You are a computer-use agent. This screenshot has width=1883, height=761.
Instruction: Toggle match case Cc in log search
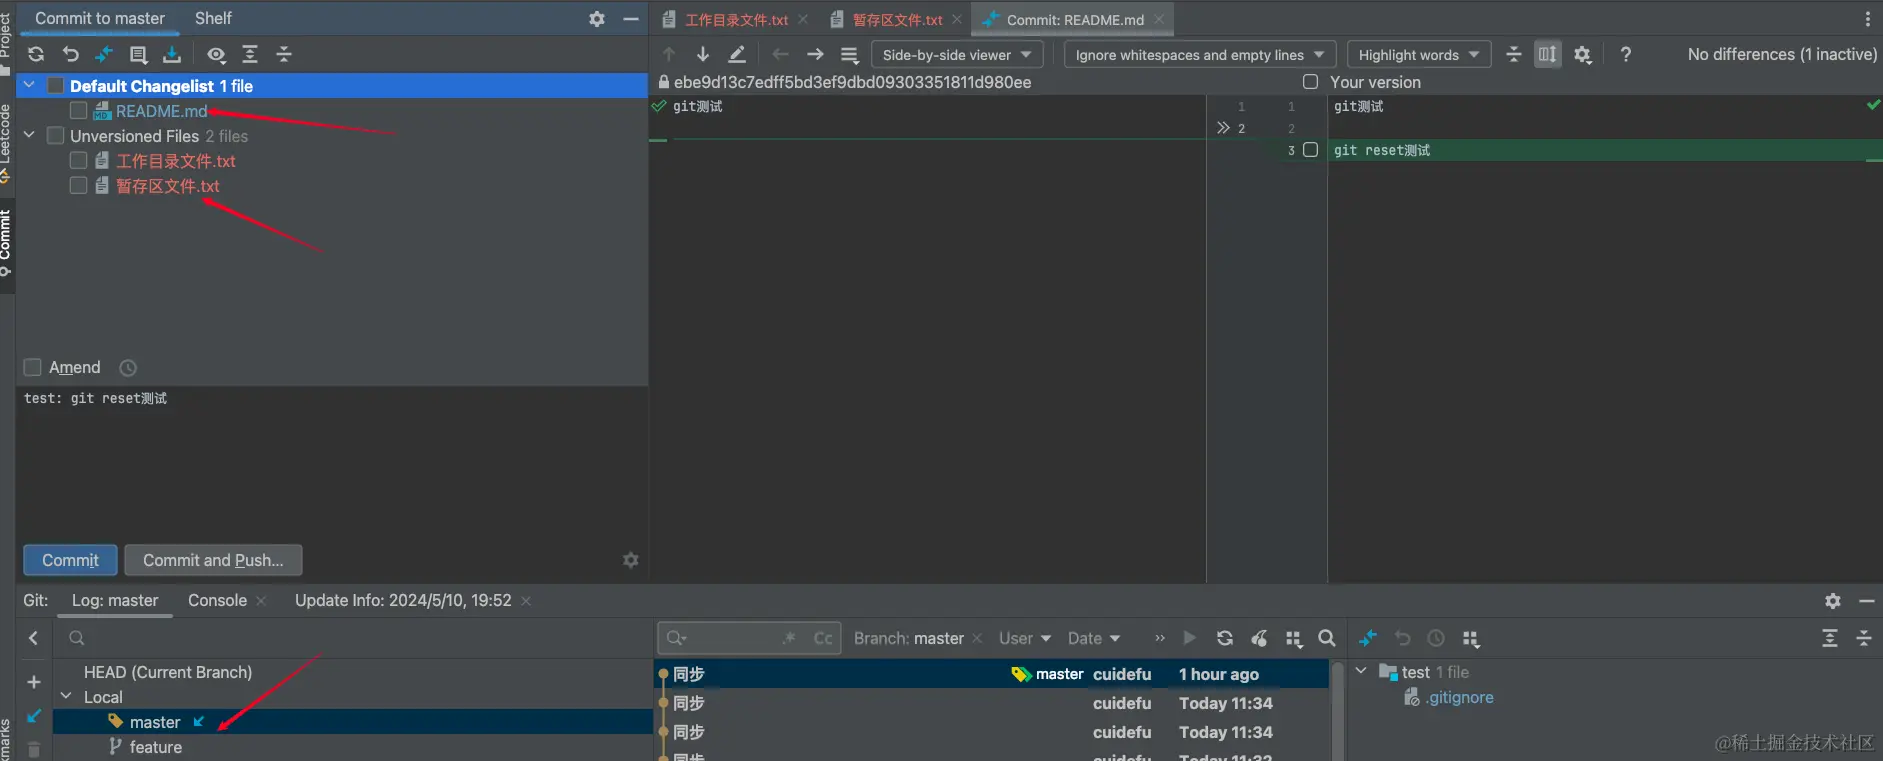(x=823, y=638)
